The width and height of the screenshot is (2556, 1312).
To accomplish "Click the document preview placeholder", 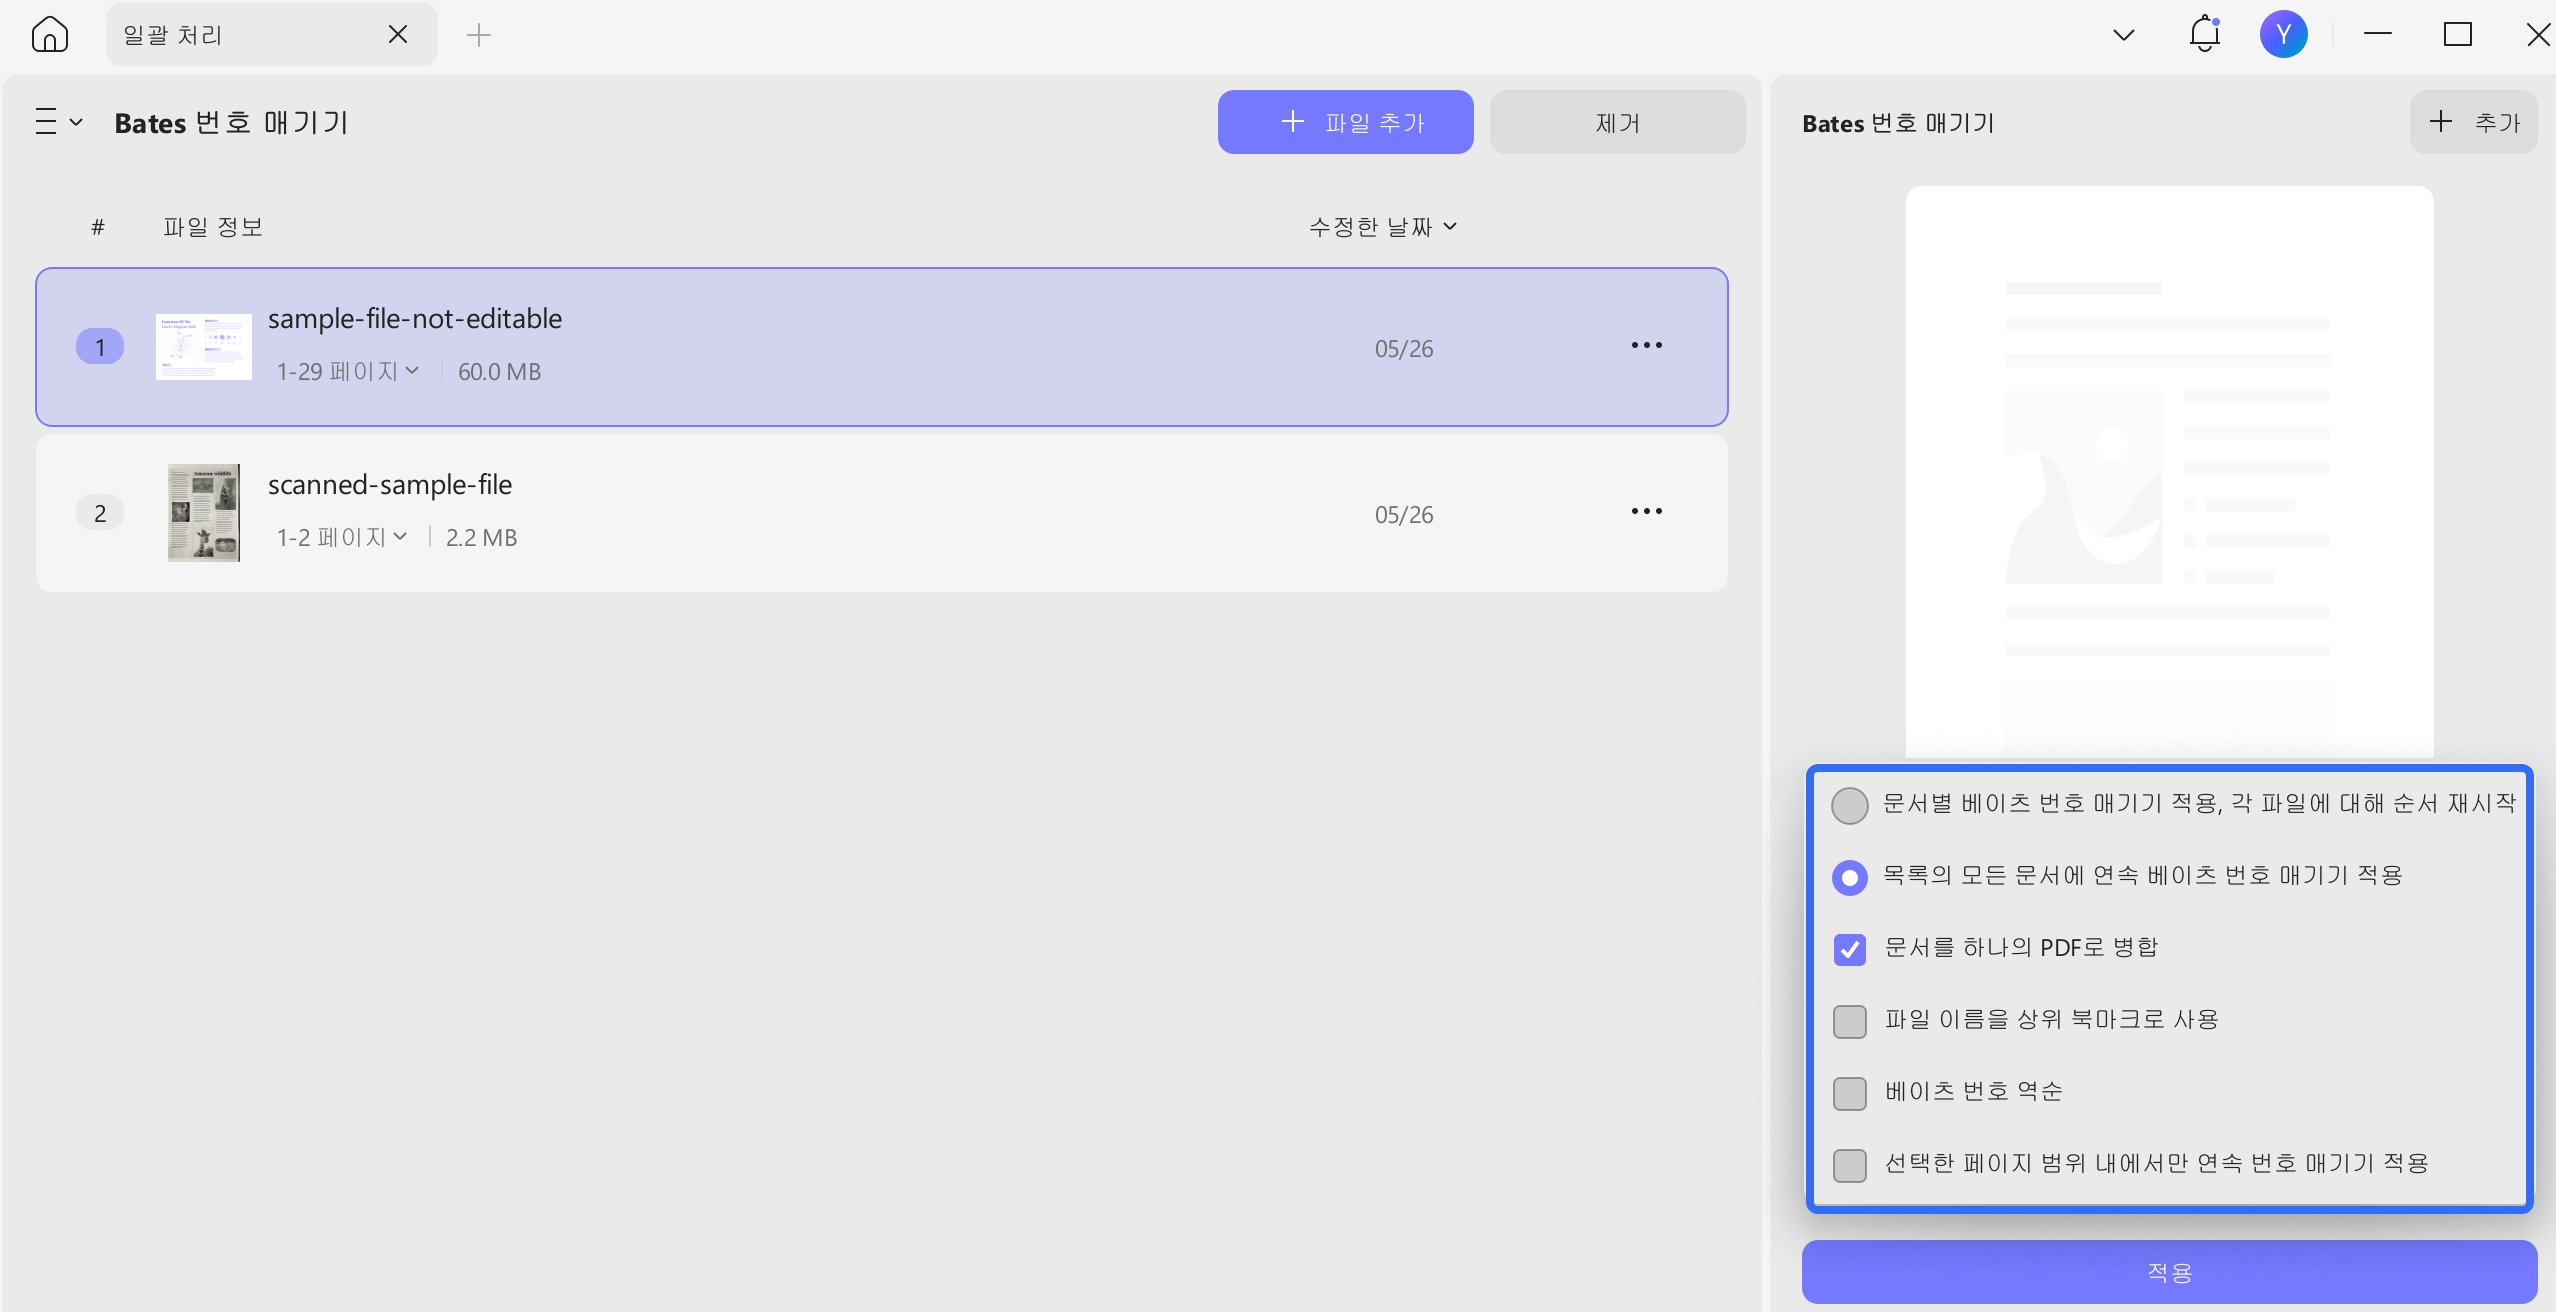I will (2169, 472).
